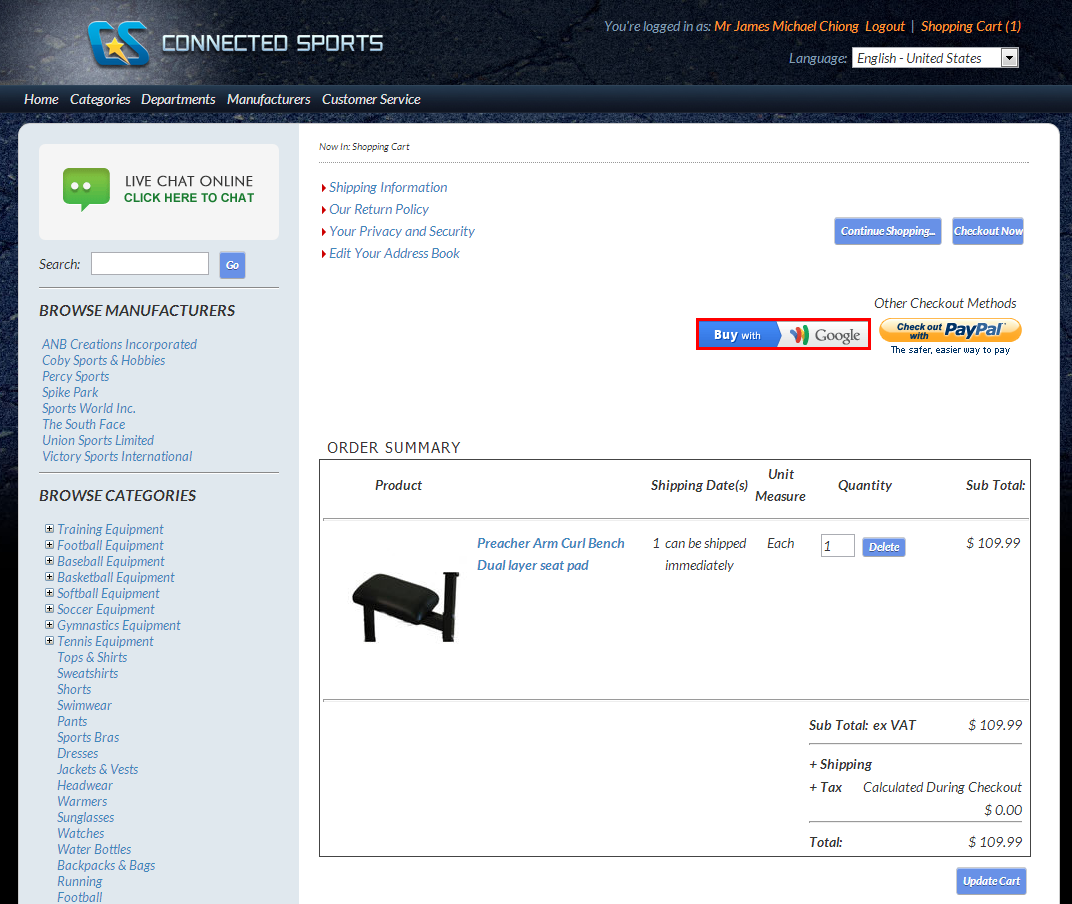
Task: Expand the Baseball Equipment category
Action: (x=49, y=561)
